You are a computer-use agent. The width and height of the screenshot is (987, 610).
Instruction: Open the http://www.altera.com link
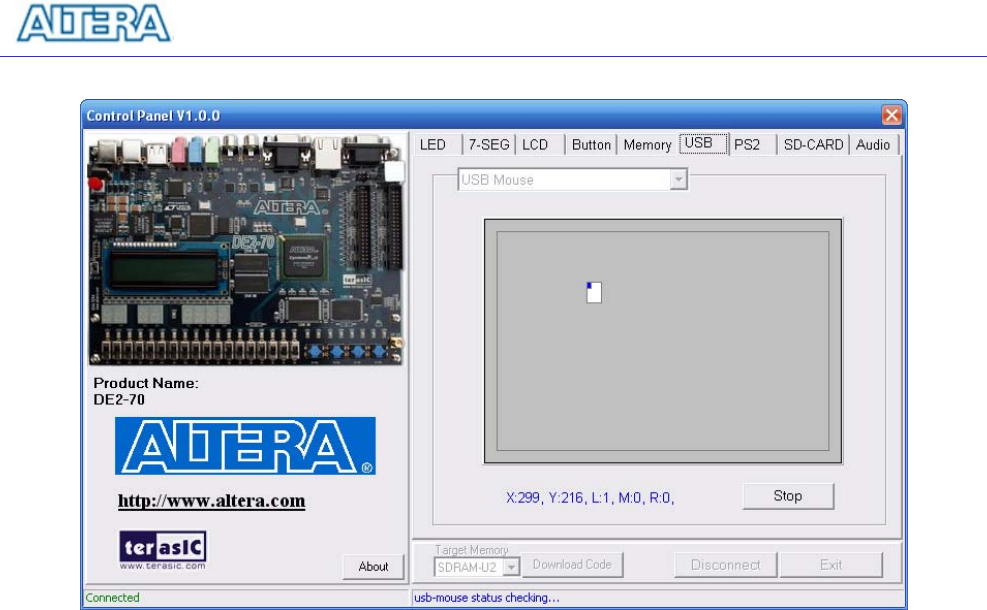click(212, 501)
